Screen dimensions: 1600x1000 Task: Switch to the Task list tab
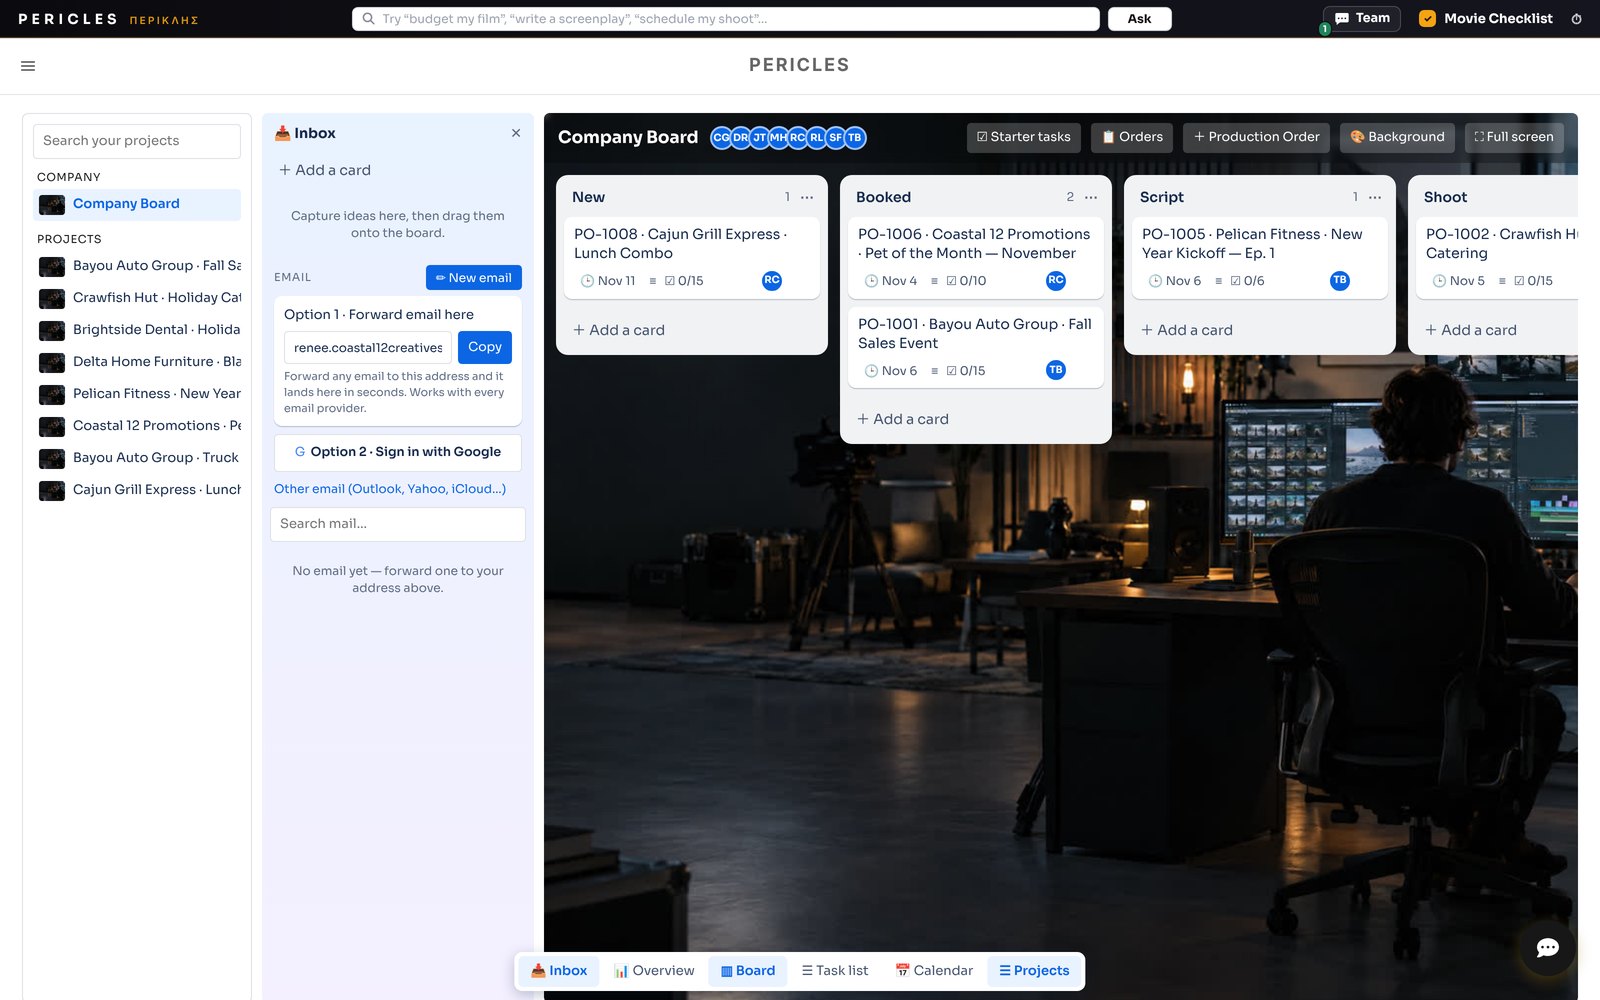(835, 971)
